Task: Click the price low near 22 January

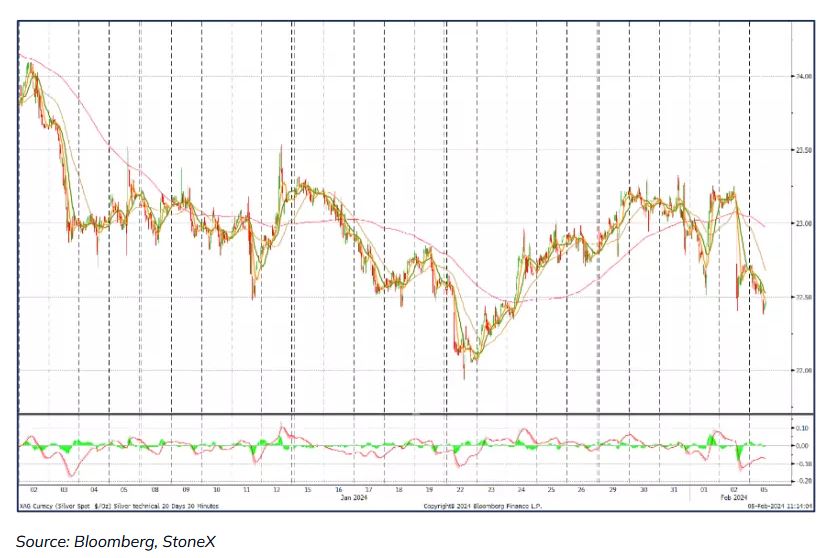Action: [464, 376]
